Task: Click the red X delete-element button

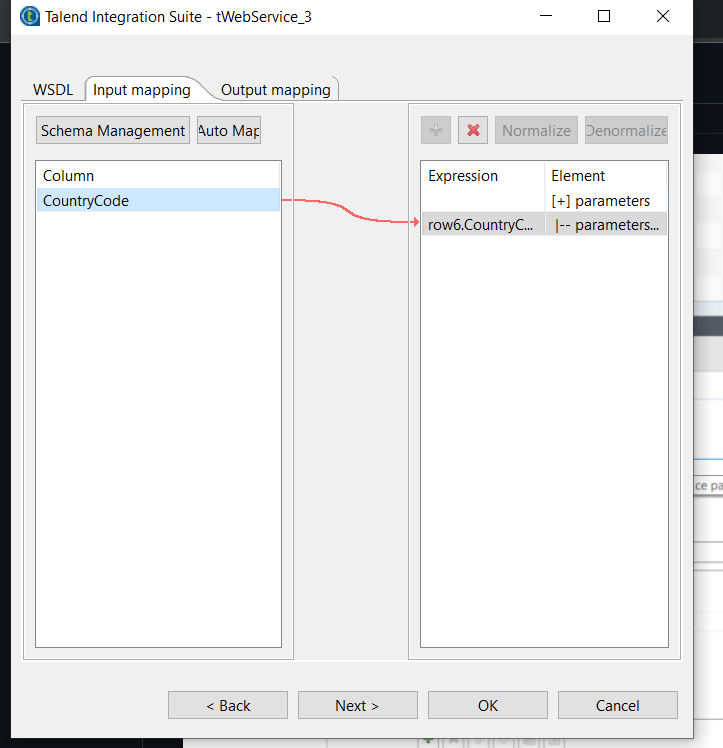Action: tap(473, 130)
